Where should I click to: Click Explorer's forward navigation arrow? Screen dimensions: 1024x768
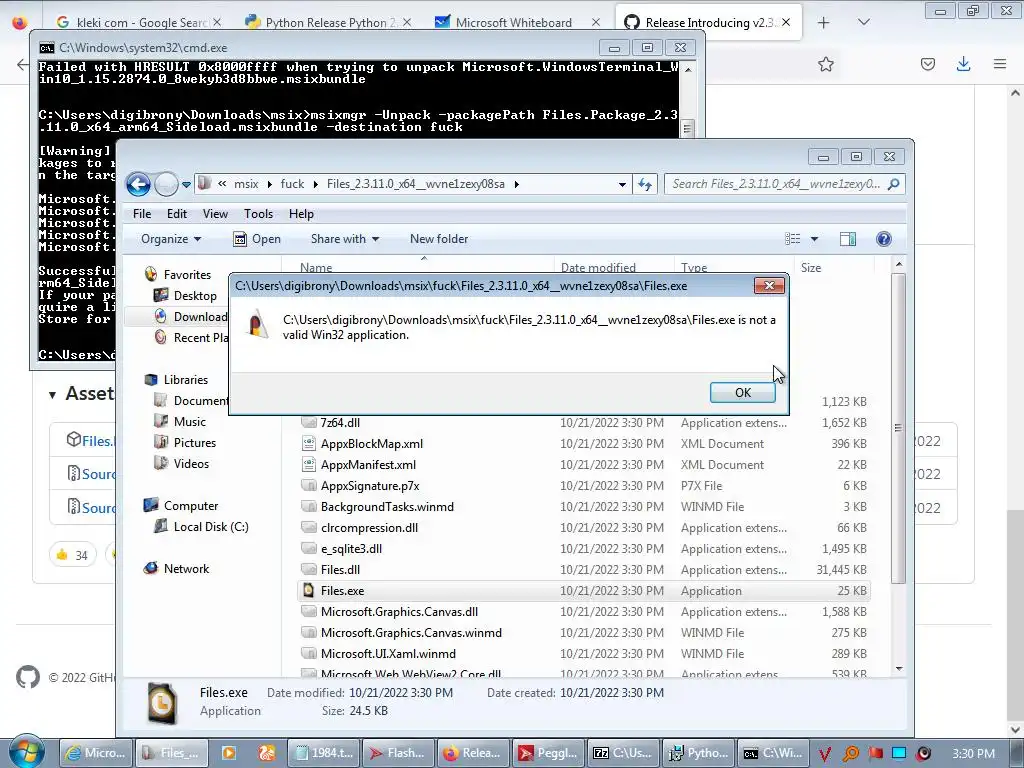[x=166, y=184]
